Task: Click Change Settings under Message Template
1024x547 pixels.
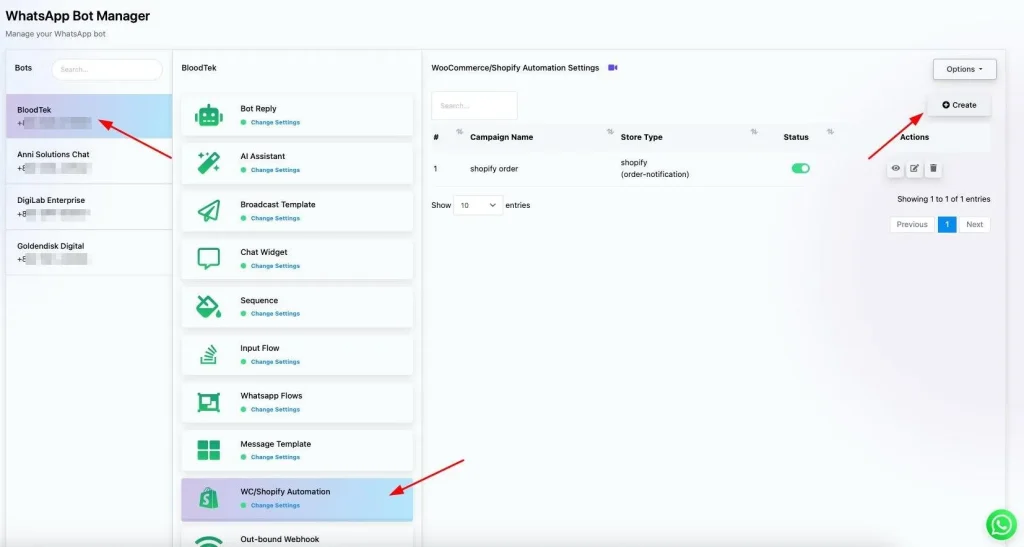Action: (x=275, y=457)
